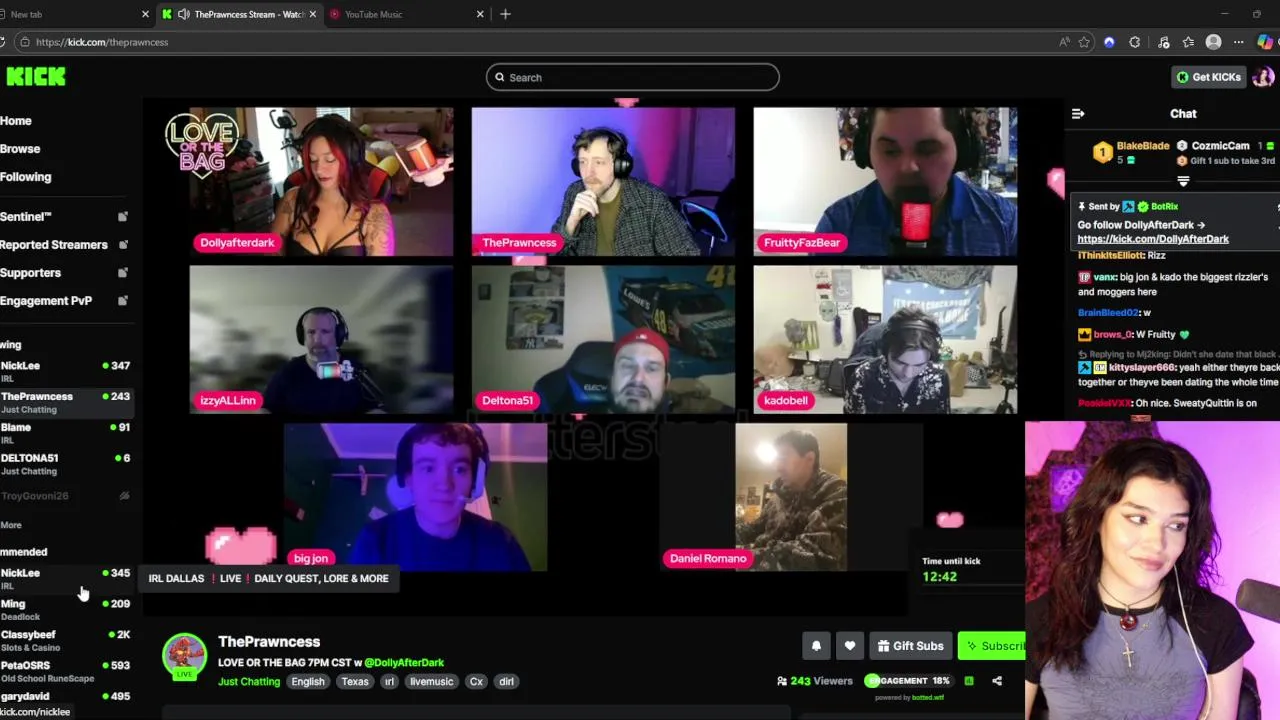Click the KICK logo

[36, 77]
